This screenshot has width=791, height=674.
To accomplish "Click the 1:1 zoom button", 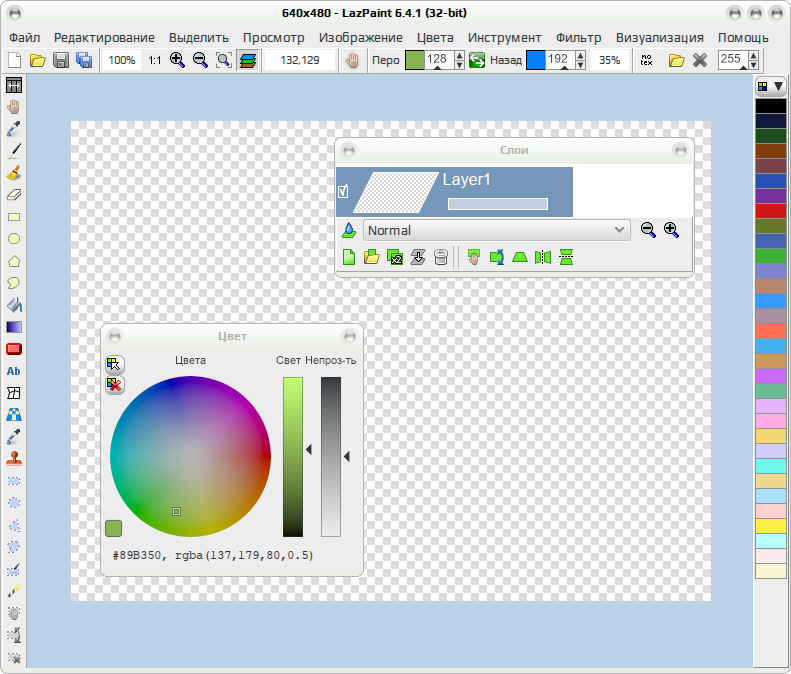I will [154, 61].
